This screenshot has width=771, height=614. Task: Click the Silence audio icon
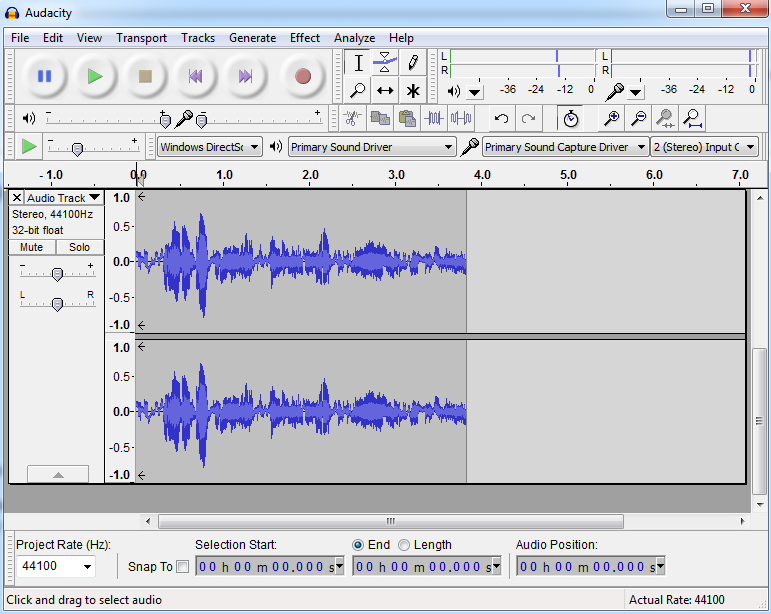[x=461, y=118]
